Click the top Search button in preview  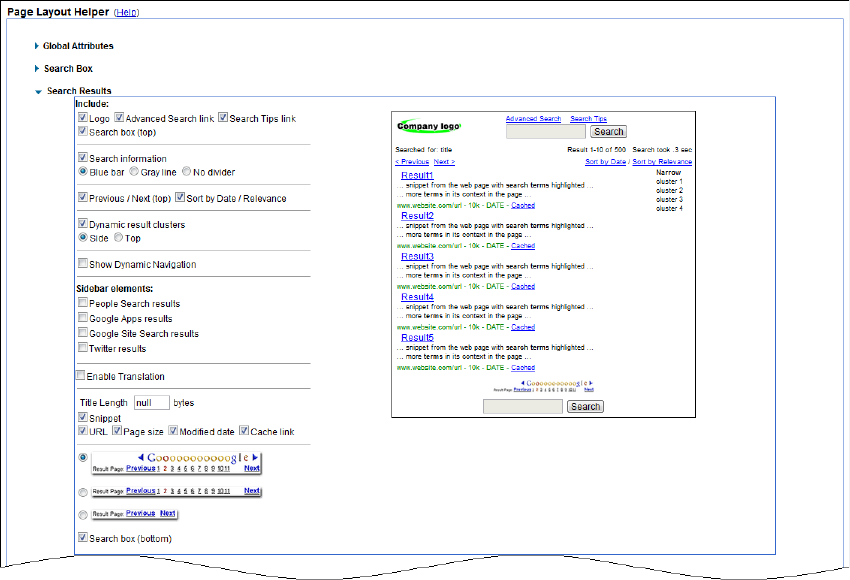(x=608, y=131)
